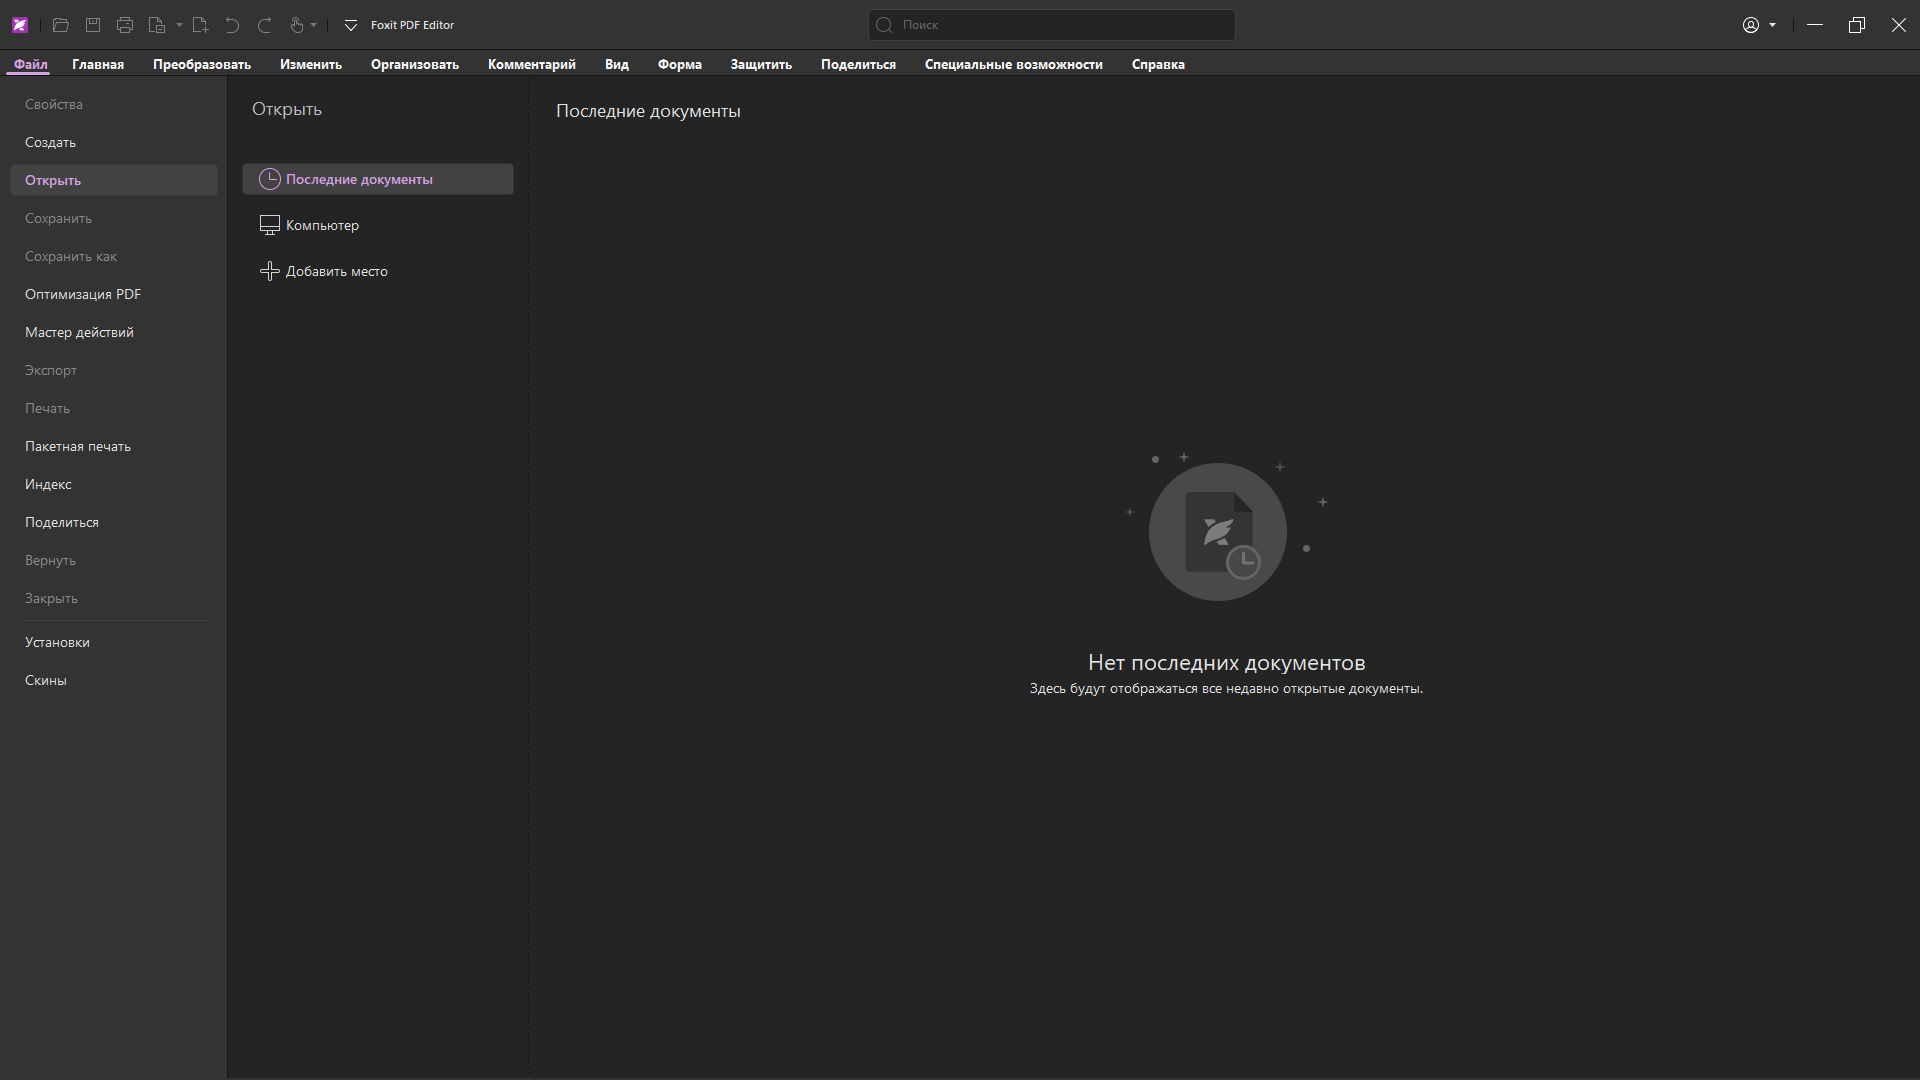Restore down the Foxit window
This screenshot has height=1080, width=1920.
(x=1857, y=25)
